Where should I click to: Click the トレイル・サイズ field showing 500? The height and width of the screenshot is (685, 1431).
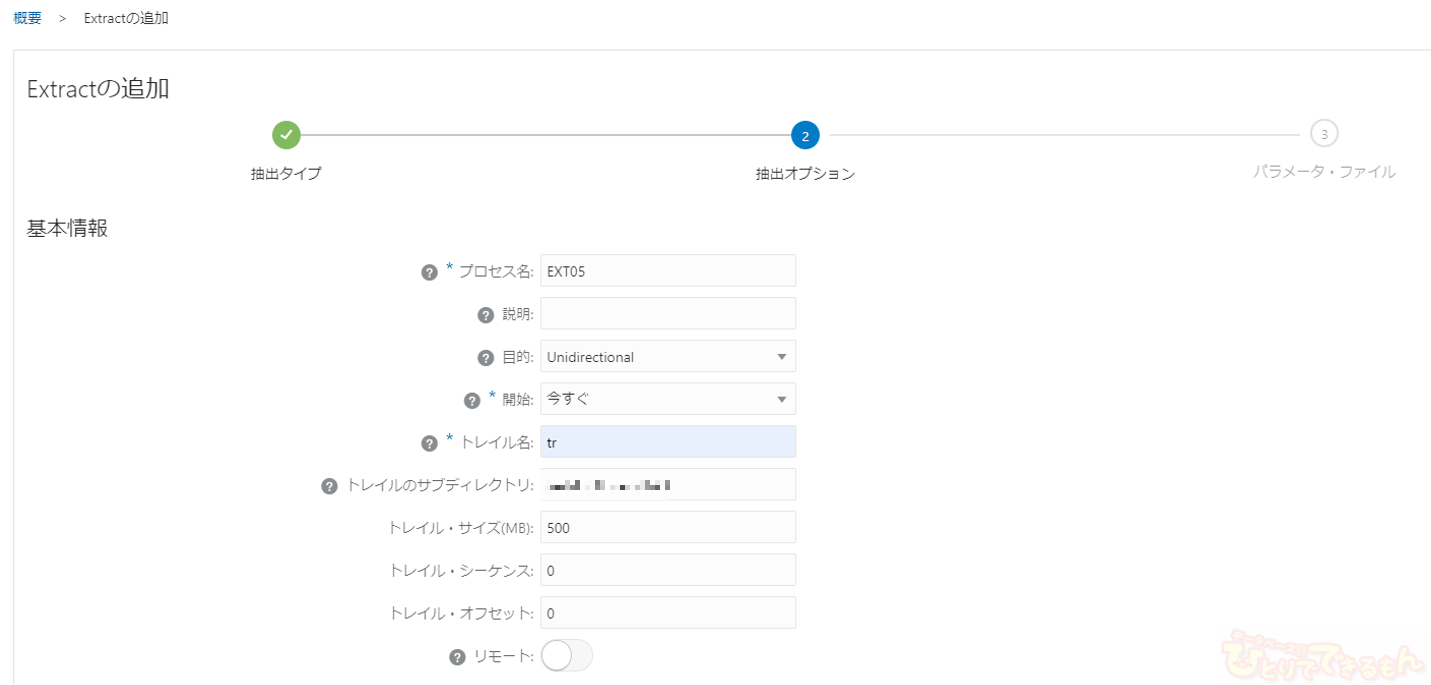(667, 527)
